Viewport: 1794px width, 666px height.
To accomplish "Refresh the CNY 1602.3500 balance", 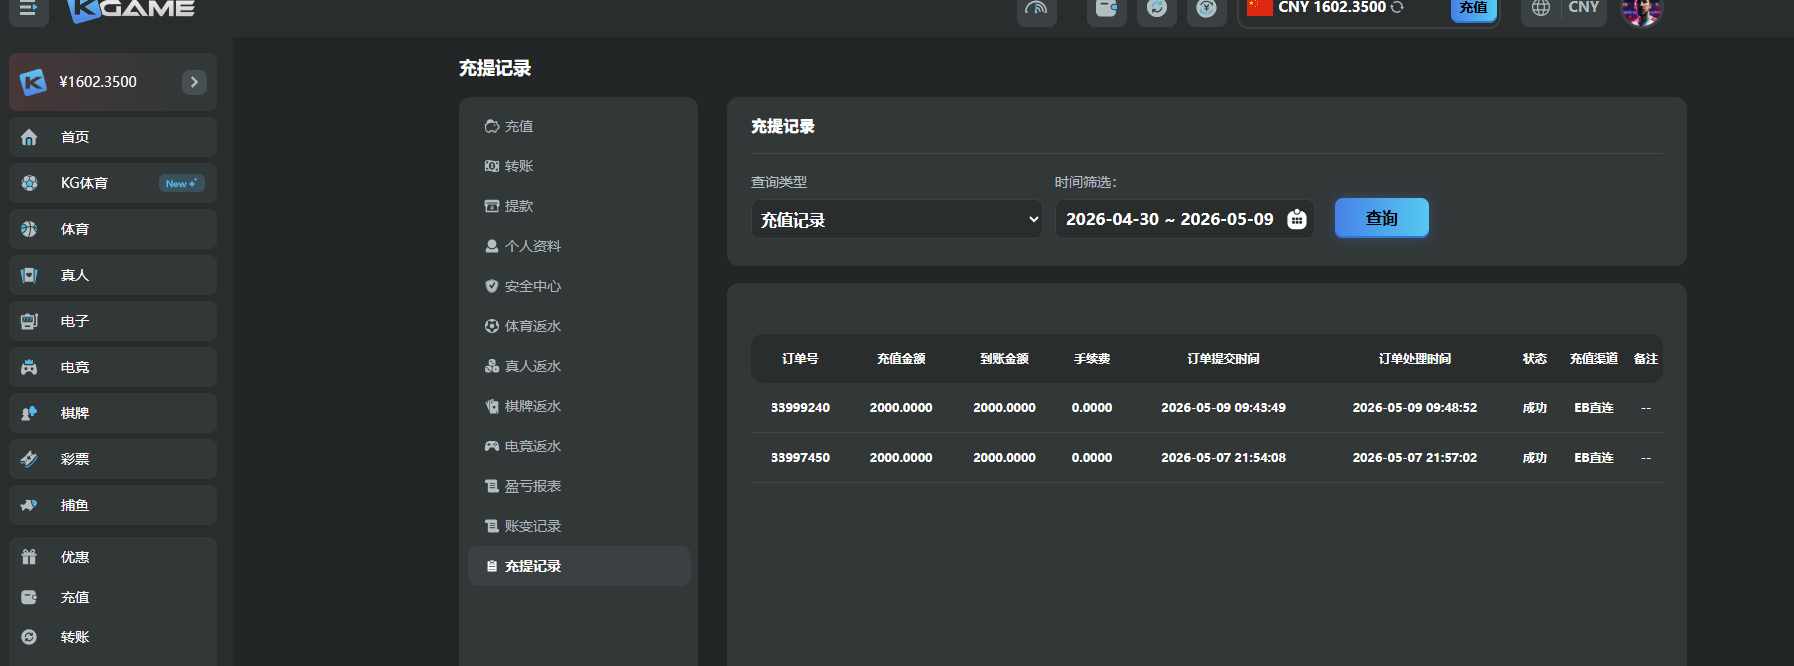I will click(1397, 7).
